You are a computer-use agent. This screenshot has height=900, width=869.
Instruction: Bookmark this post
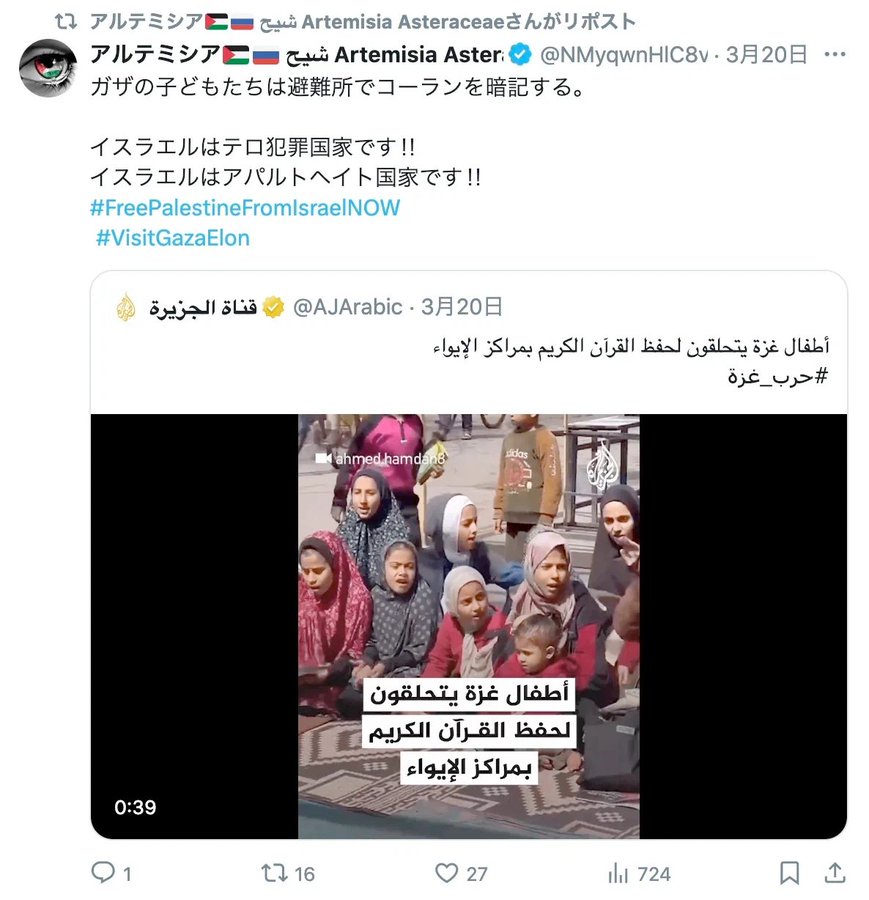click(789, 873)
